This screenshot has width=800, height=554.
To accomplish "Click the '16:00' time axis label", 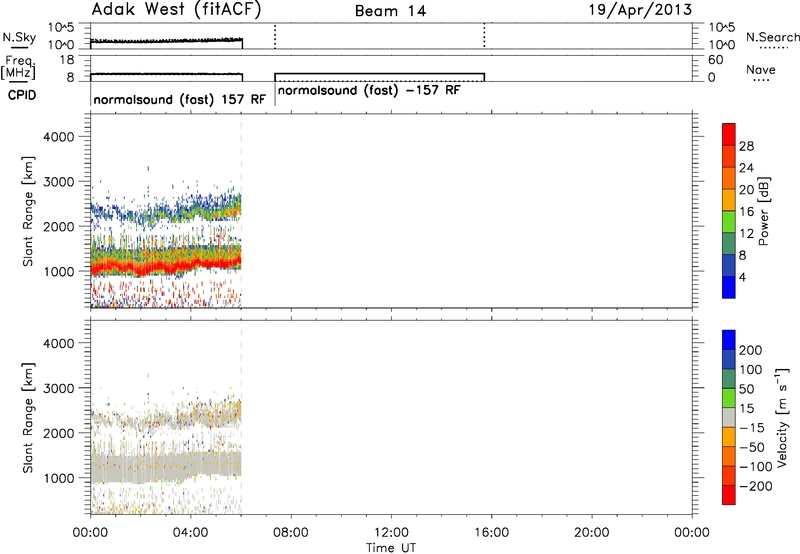I will coord(491,533).
